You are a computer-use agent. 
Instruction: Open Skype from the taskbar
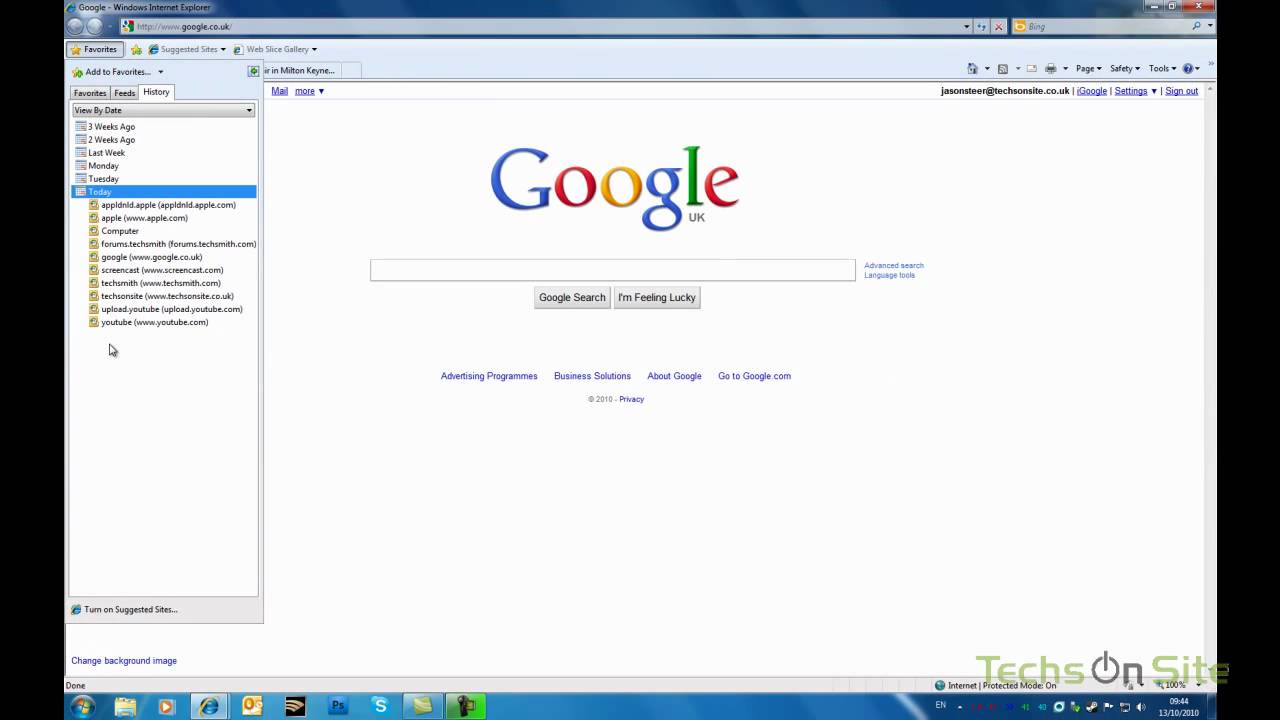point(380,706)
